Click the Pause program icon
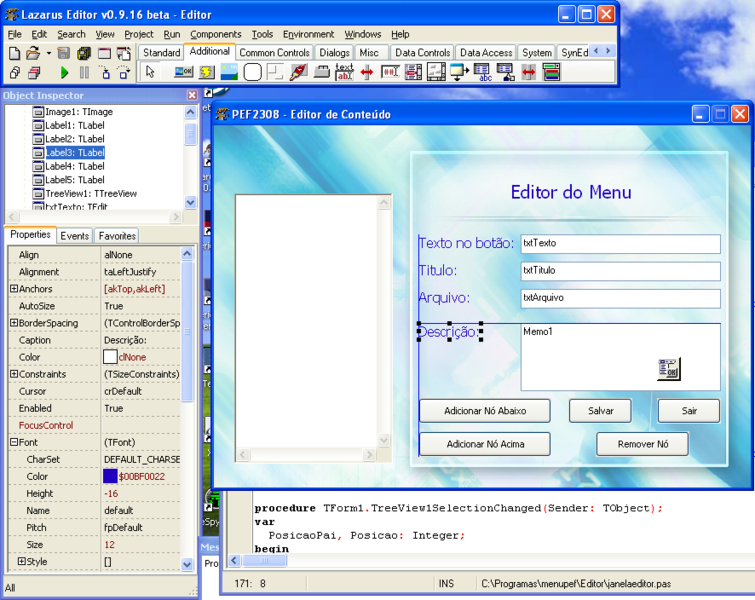 [84, 73]
